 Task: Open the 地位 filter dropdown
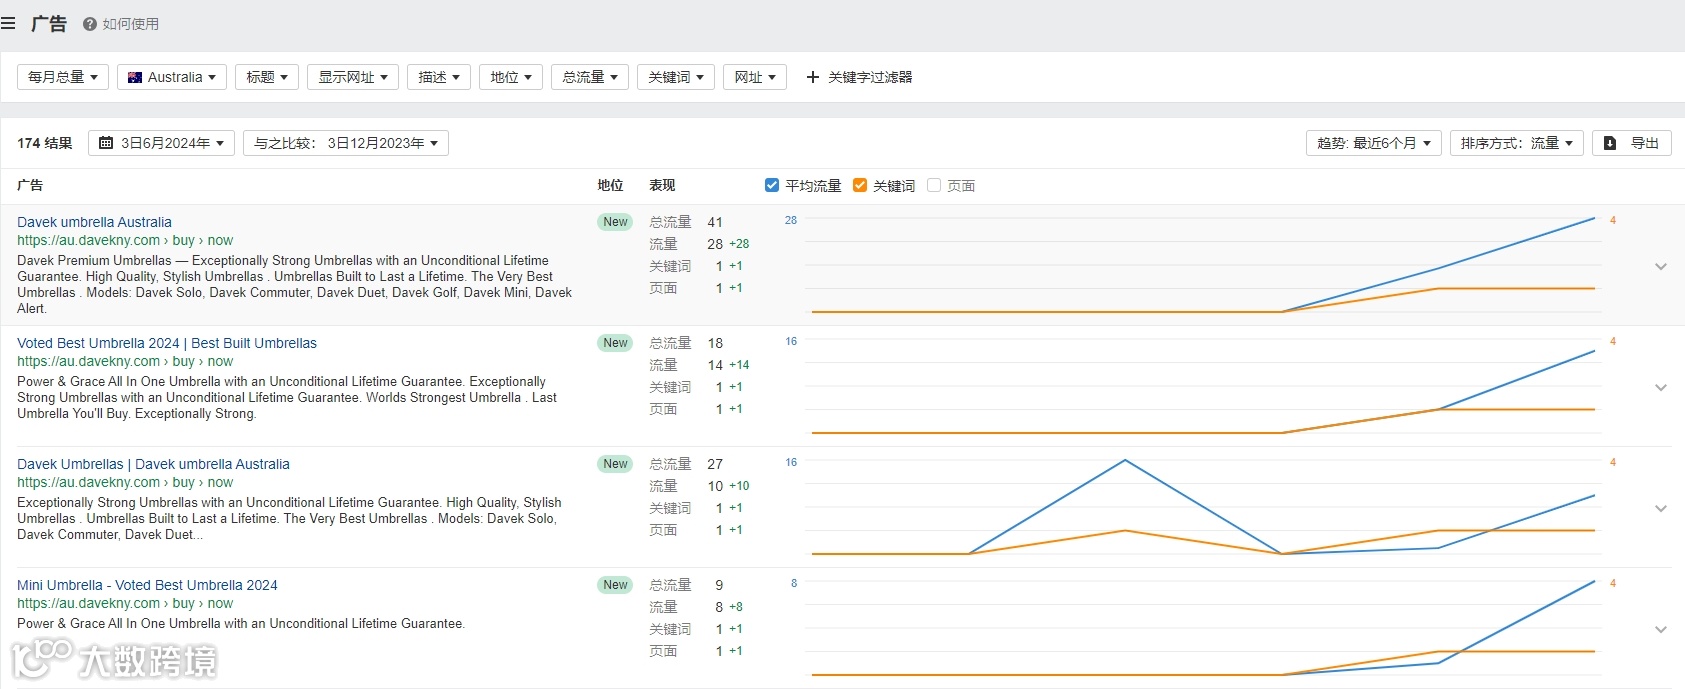click(x=511, y=77)
